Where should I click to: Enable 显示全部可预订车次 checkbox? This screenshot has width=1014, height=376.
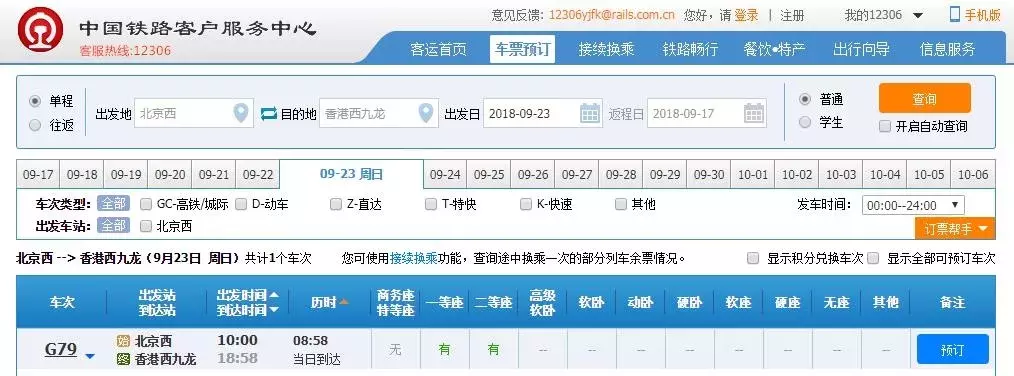point(873,258)
